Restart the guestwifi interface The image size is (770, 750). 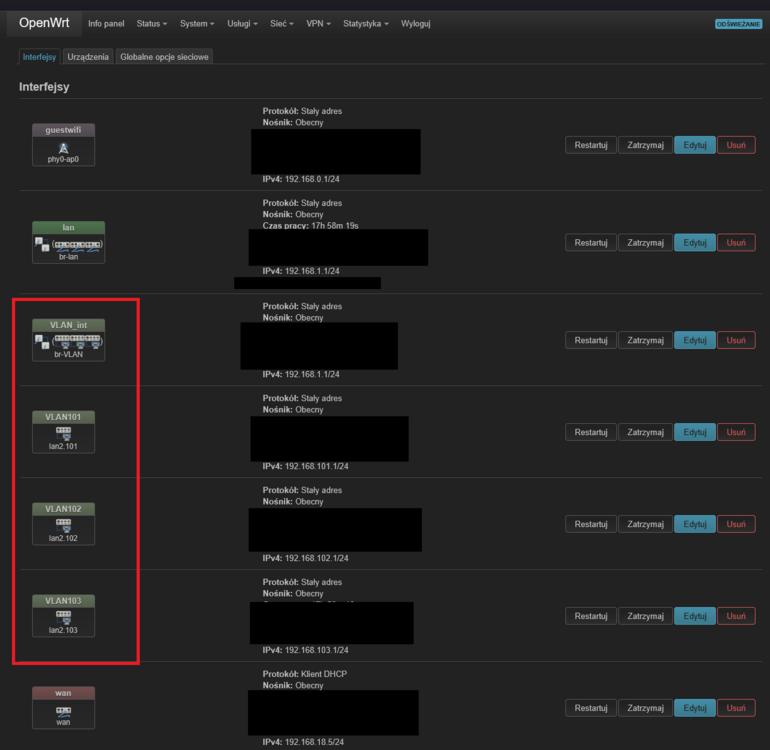click(591, 145)
